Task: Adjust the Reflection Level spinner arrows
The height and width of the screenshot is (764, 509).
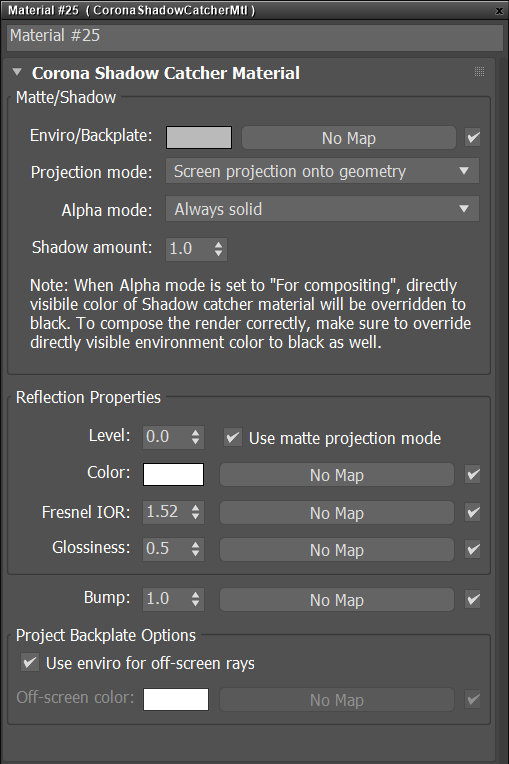Action: pos(195,437)
